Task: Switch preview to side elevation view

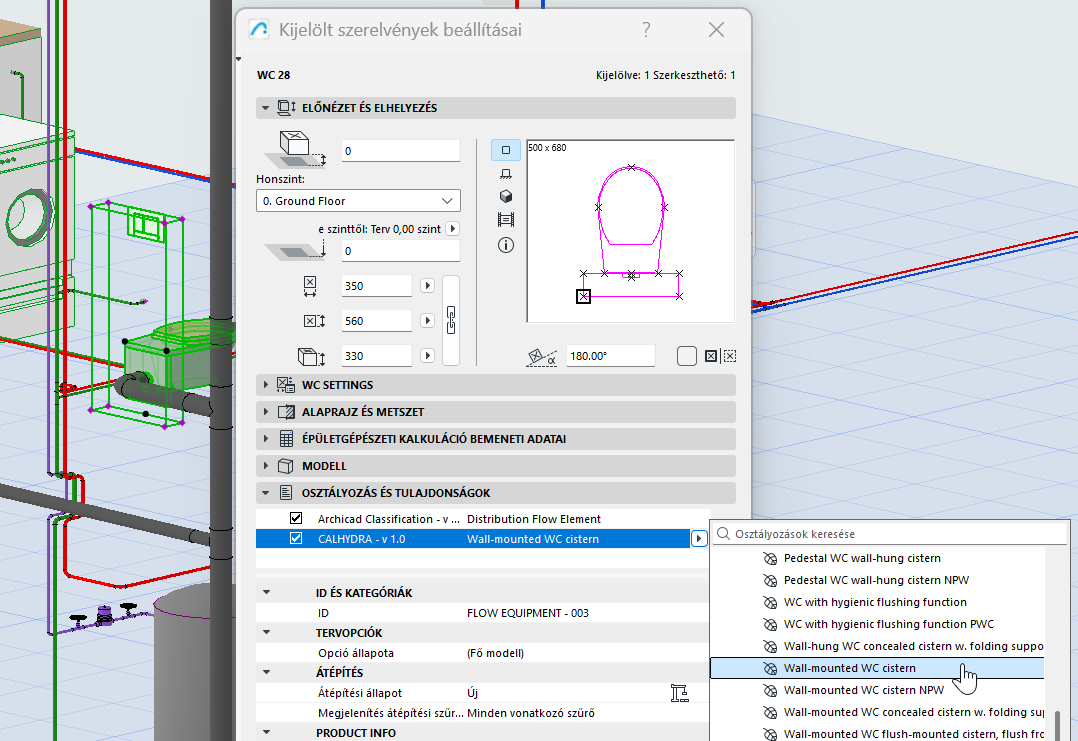Action: pyautogui.click(x=505, y=173)
